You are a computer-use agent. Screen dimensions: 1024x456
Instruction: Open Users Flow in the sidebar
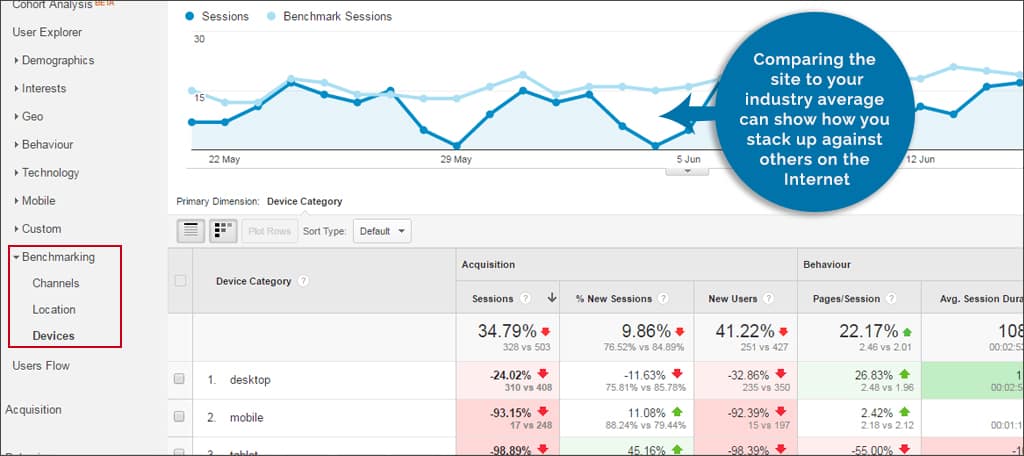tap(40, 365)
